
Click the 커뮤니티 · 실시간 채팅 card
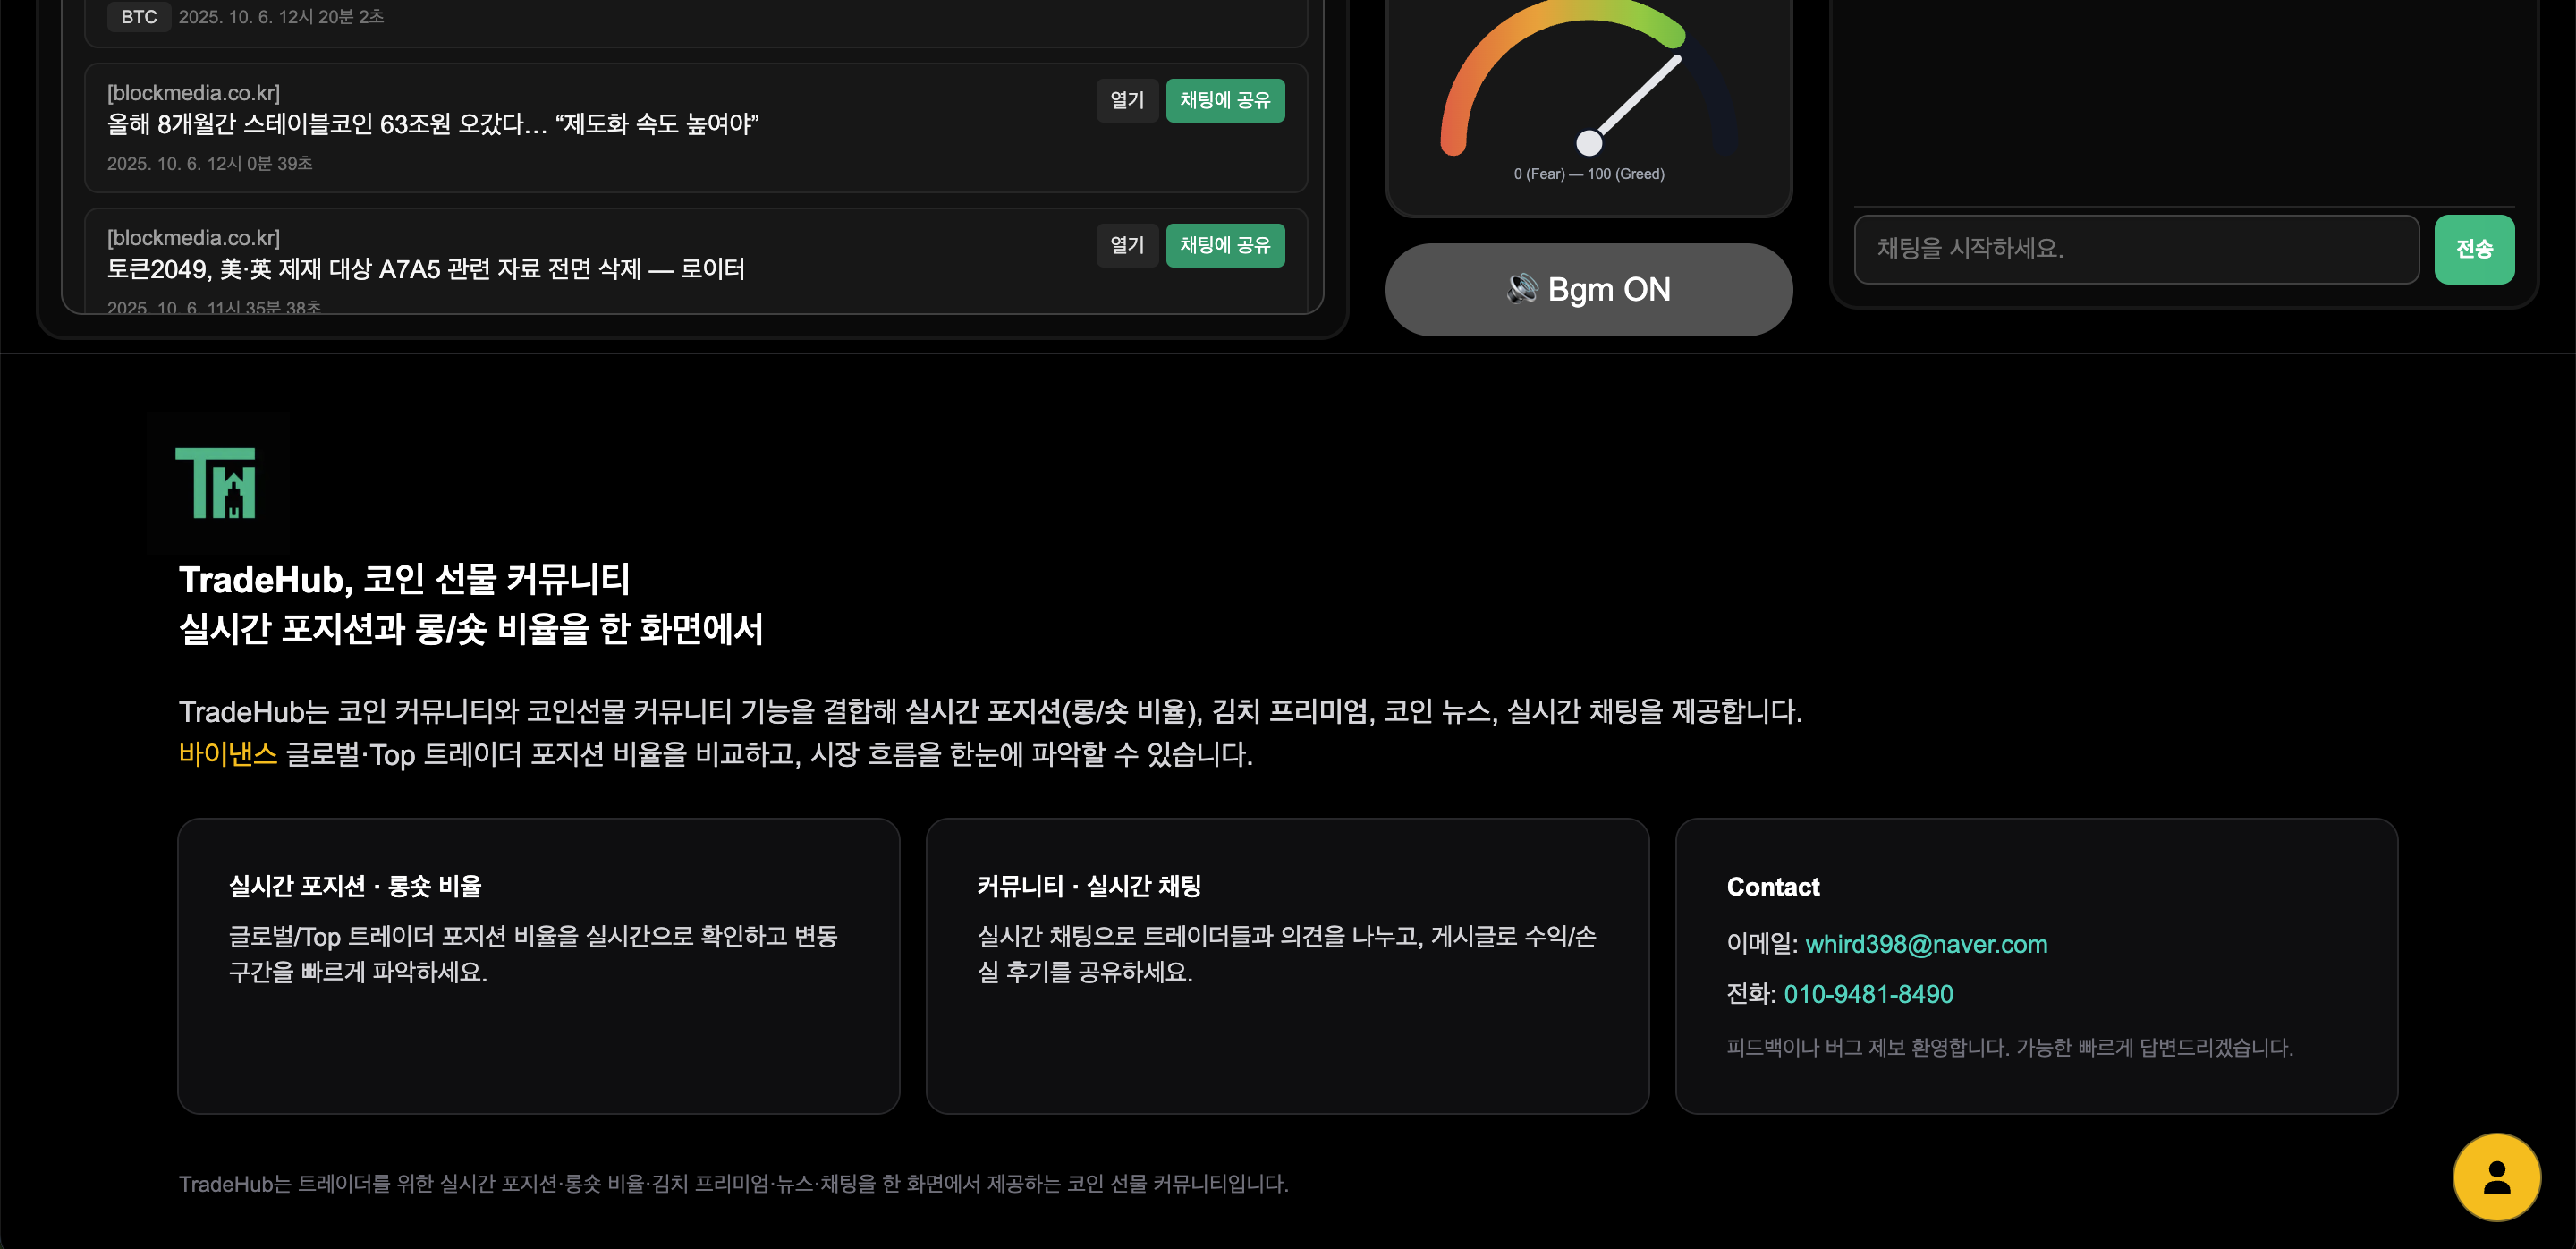1286,965
